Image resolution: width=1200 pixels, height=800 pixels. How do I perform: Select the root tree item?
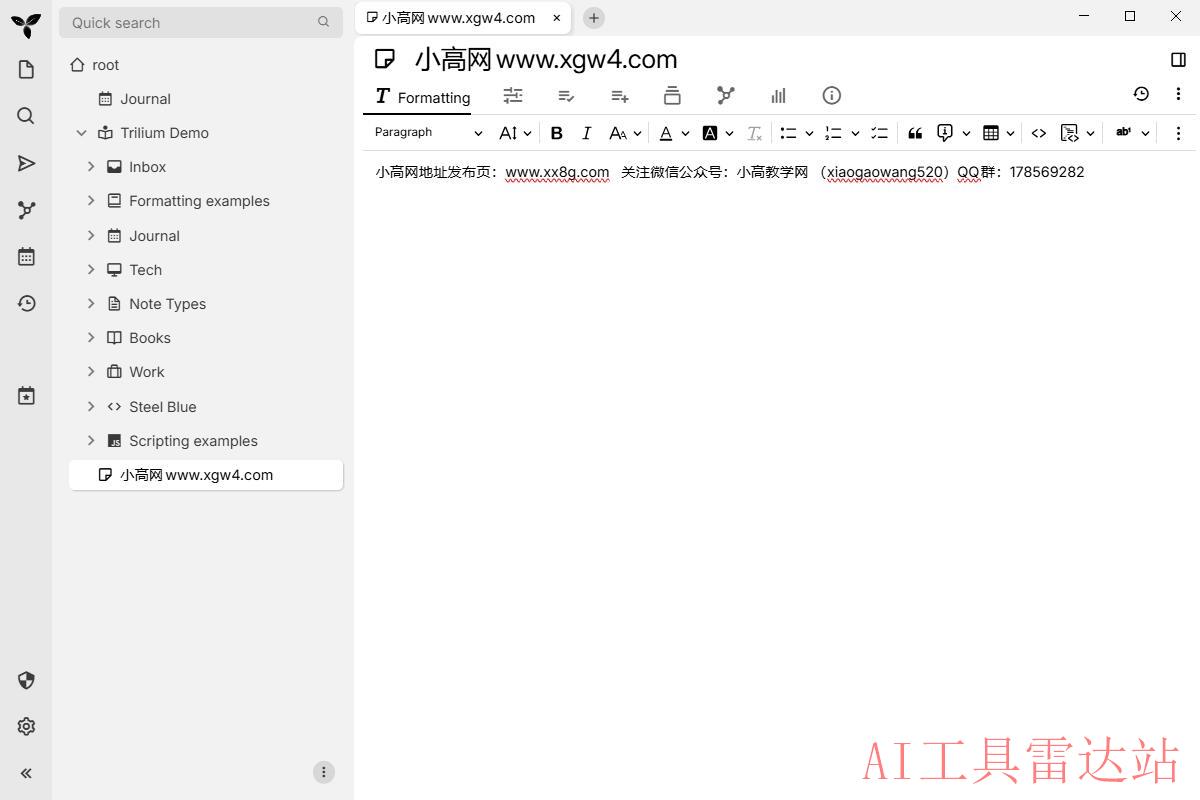tap(205, 65)
